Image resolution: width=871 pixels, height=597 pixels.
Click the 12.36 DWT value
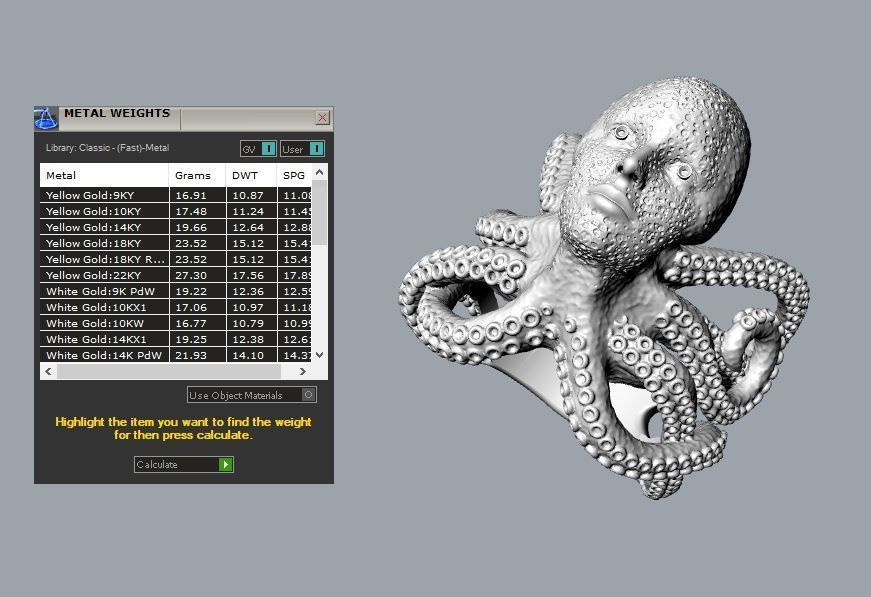coord(248,292)
